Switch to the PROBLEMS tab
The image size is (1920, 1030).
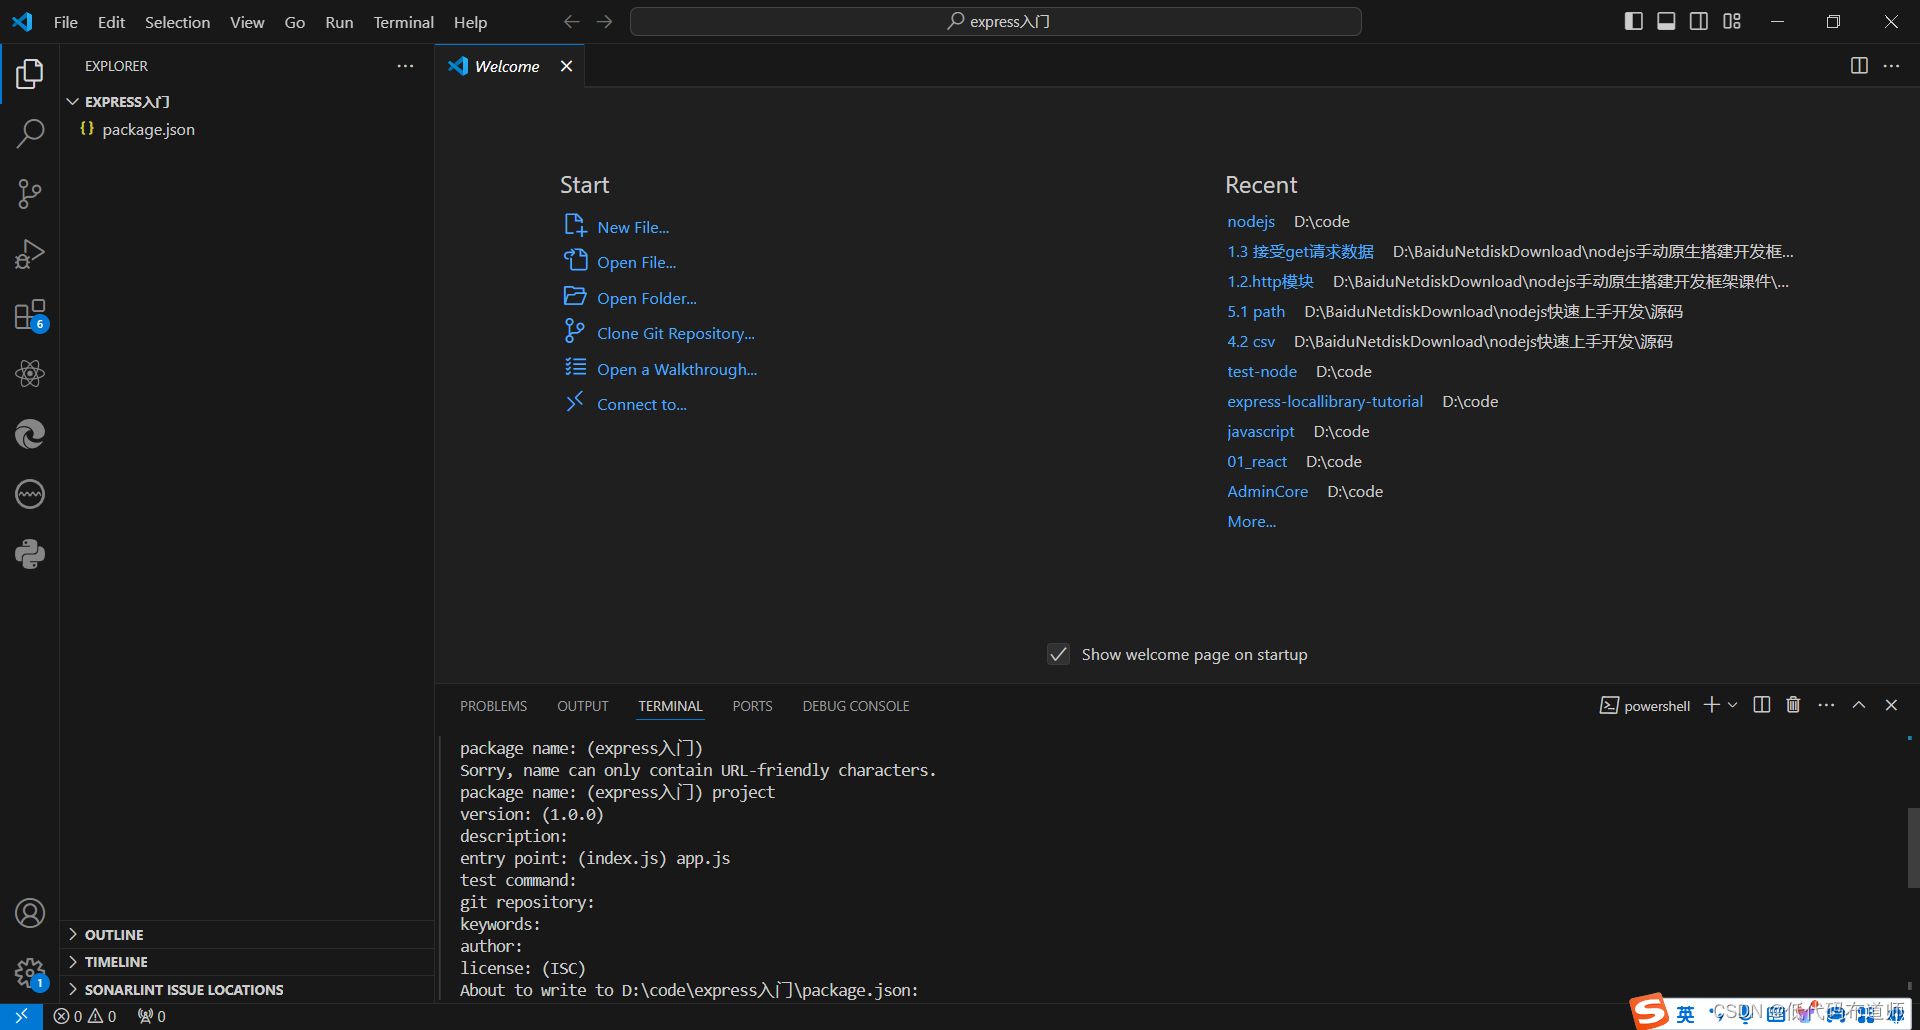point(493,706)
